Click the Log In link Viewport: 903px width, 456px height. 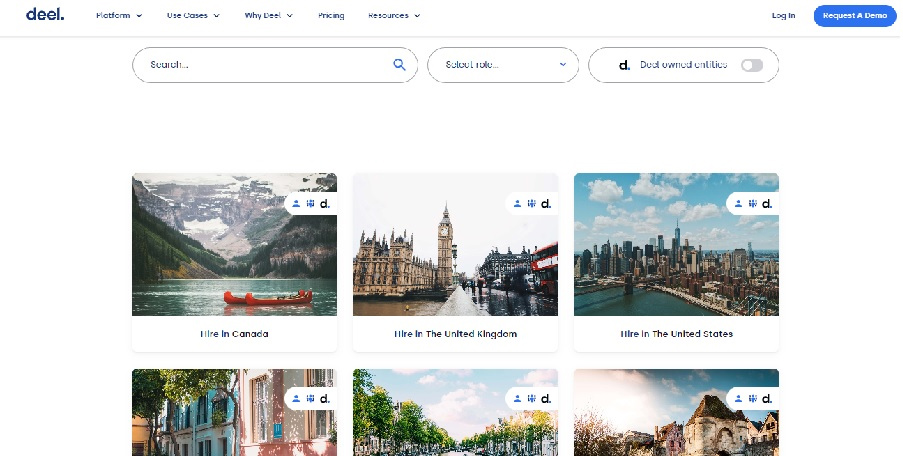click(x=783, y=16)
